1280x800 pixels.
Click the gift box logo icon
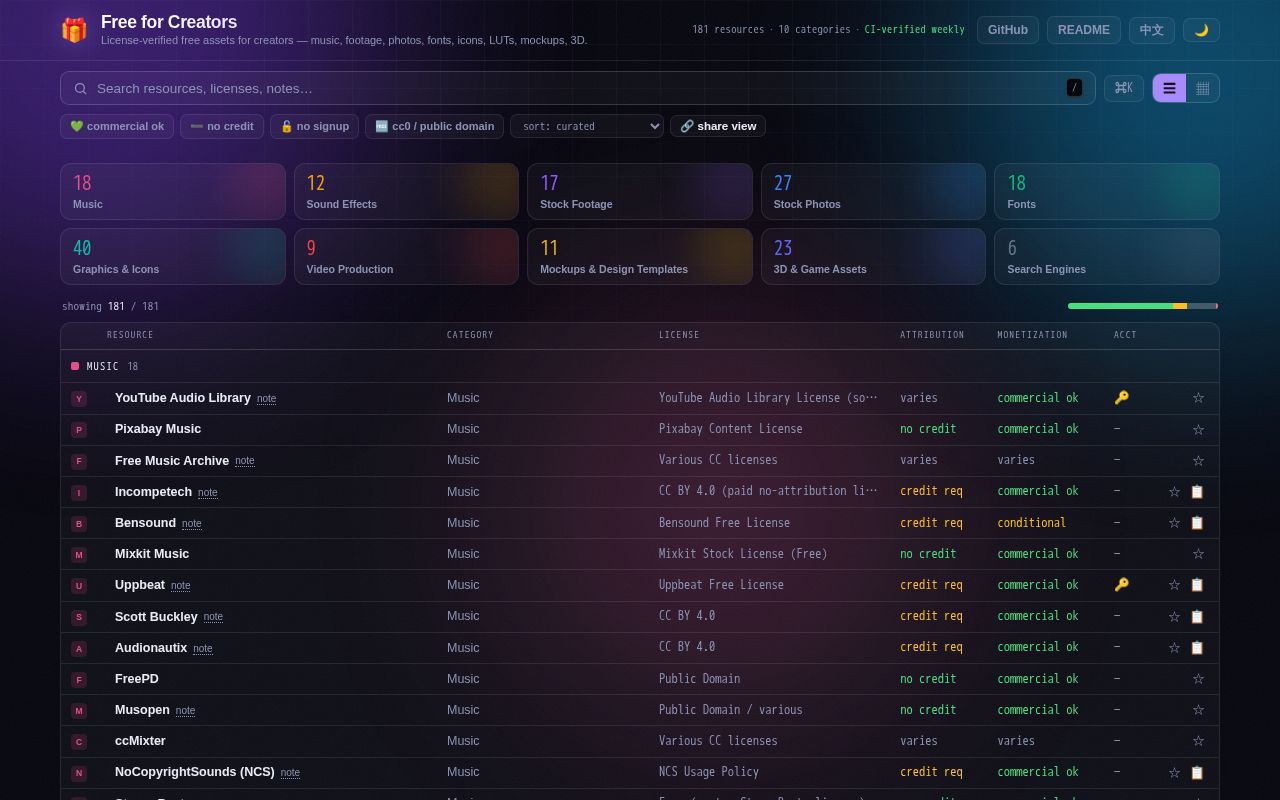pos(74,30)
